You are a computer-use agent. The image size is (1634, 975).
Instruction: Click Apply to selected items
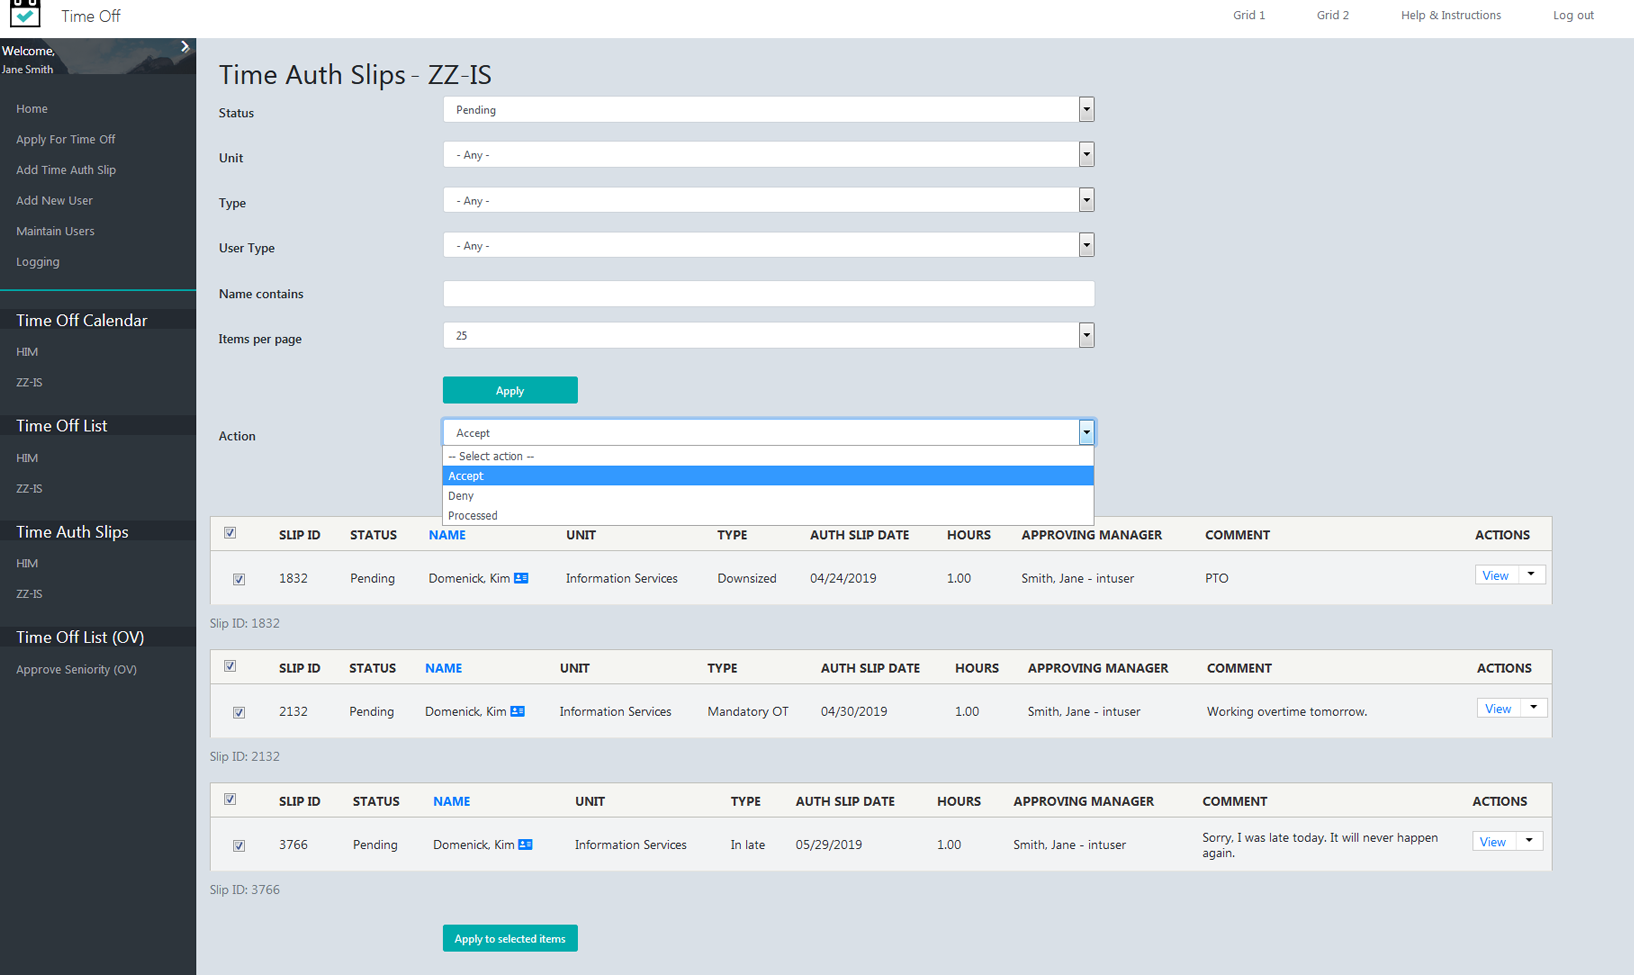[510, 938]
